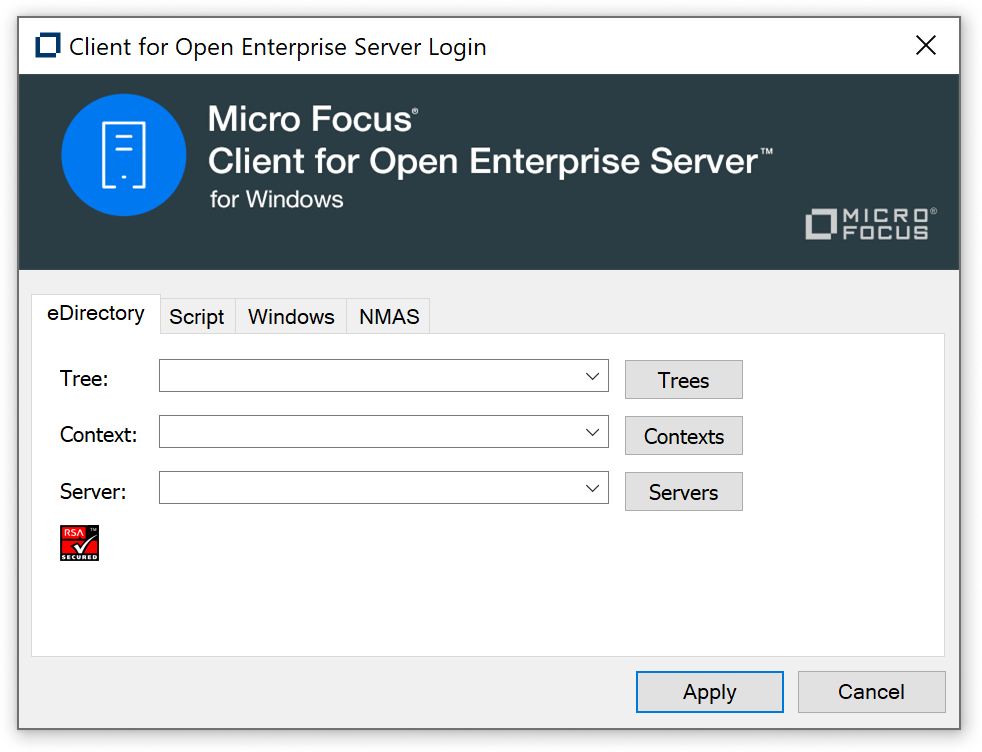Screen dimensions: 982x752
Task: Expand the Tree dropdown arrow
Action: 592,376
